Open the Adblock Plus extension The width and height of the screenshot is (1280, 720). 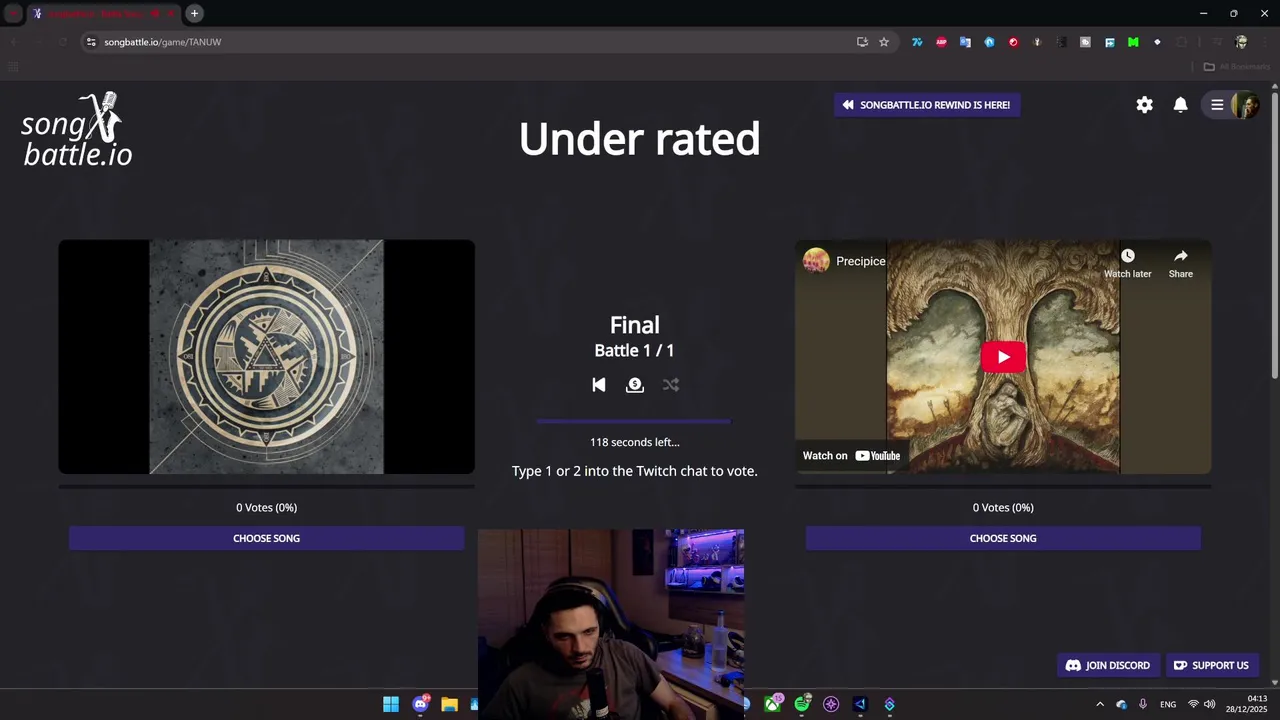[941, 42]
